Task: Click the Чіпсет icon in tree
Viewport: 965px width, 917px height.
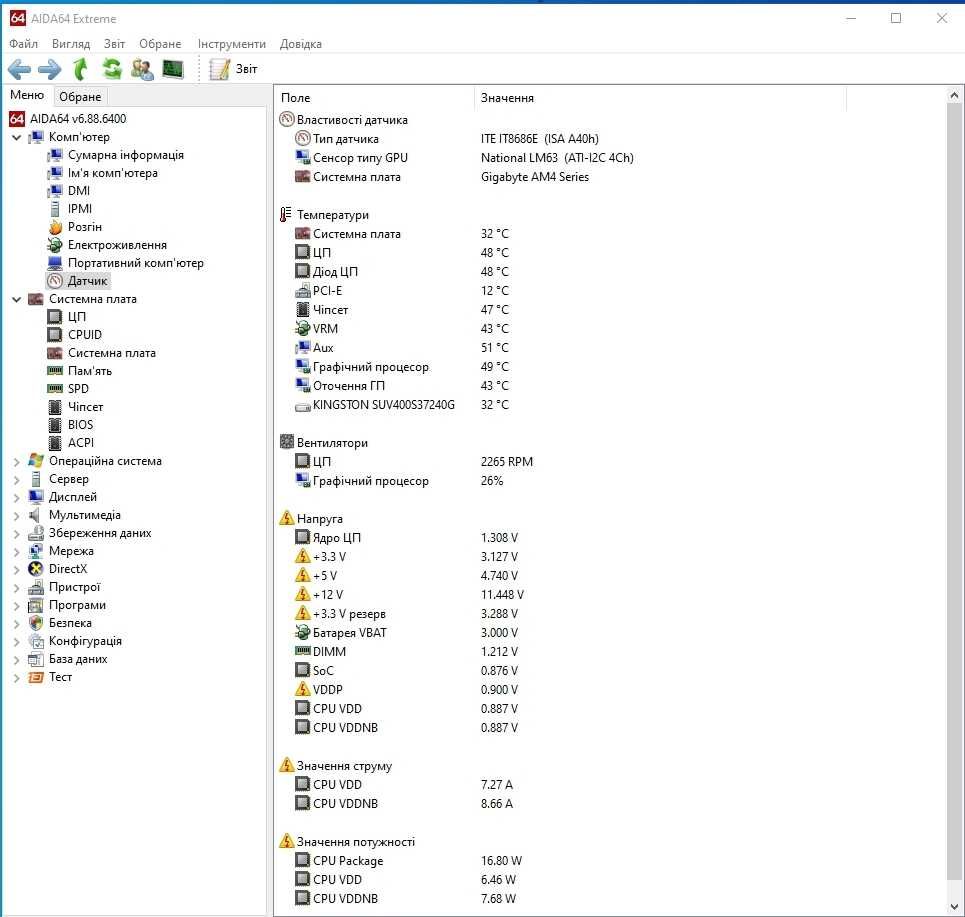Action: point(55,407)
